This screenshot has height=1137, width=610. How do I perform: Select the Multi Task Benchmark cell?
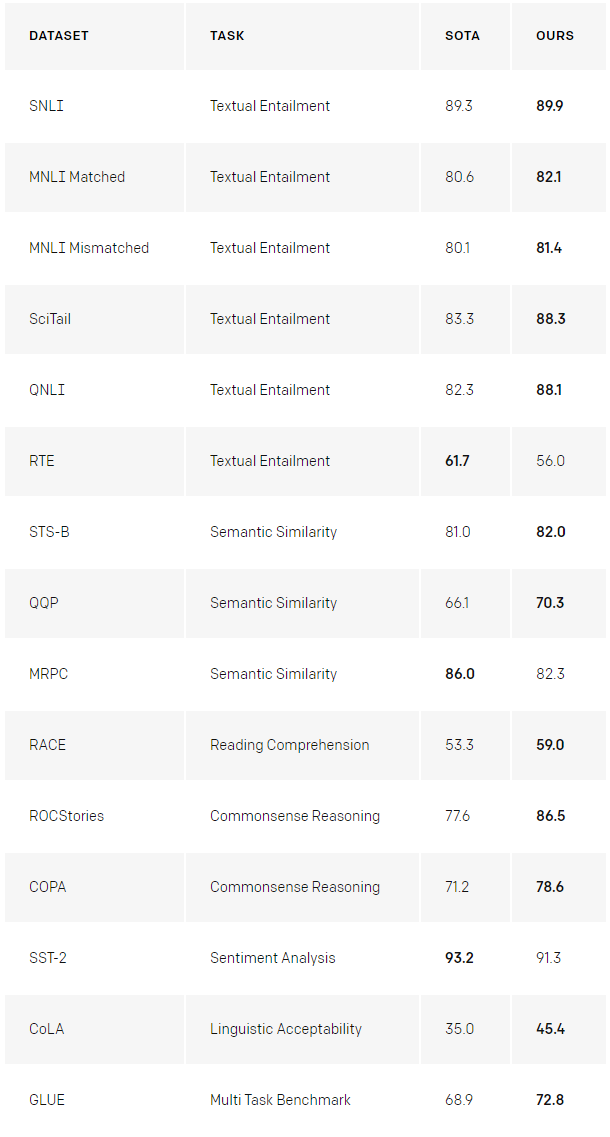tap(280, 1100)
